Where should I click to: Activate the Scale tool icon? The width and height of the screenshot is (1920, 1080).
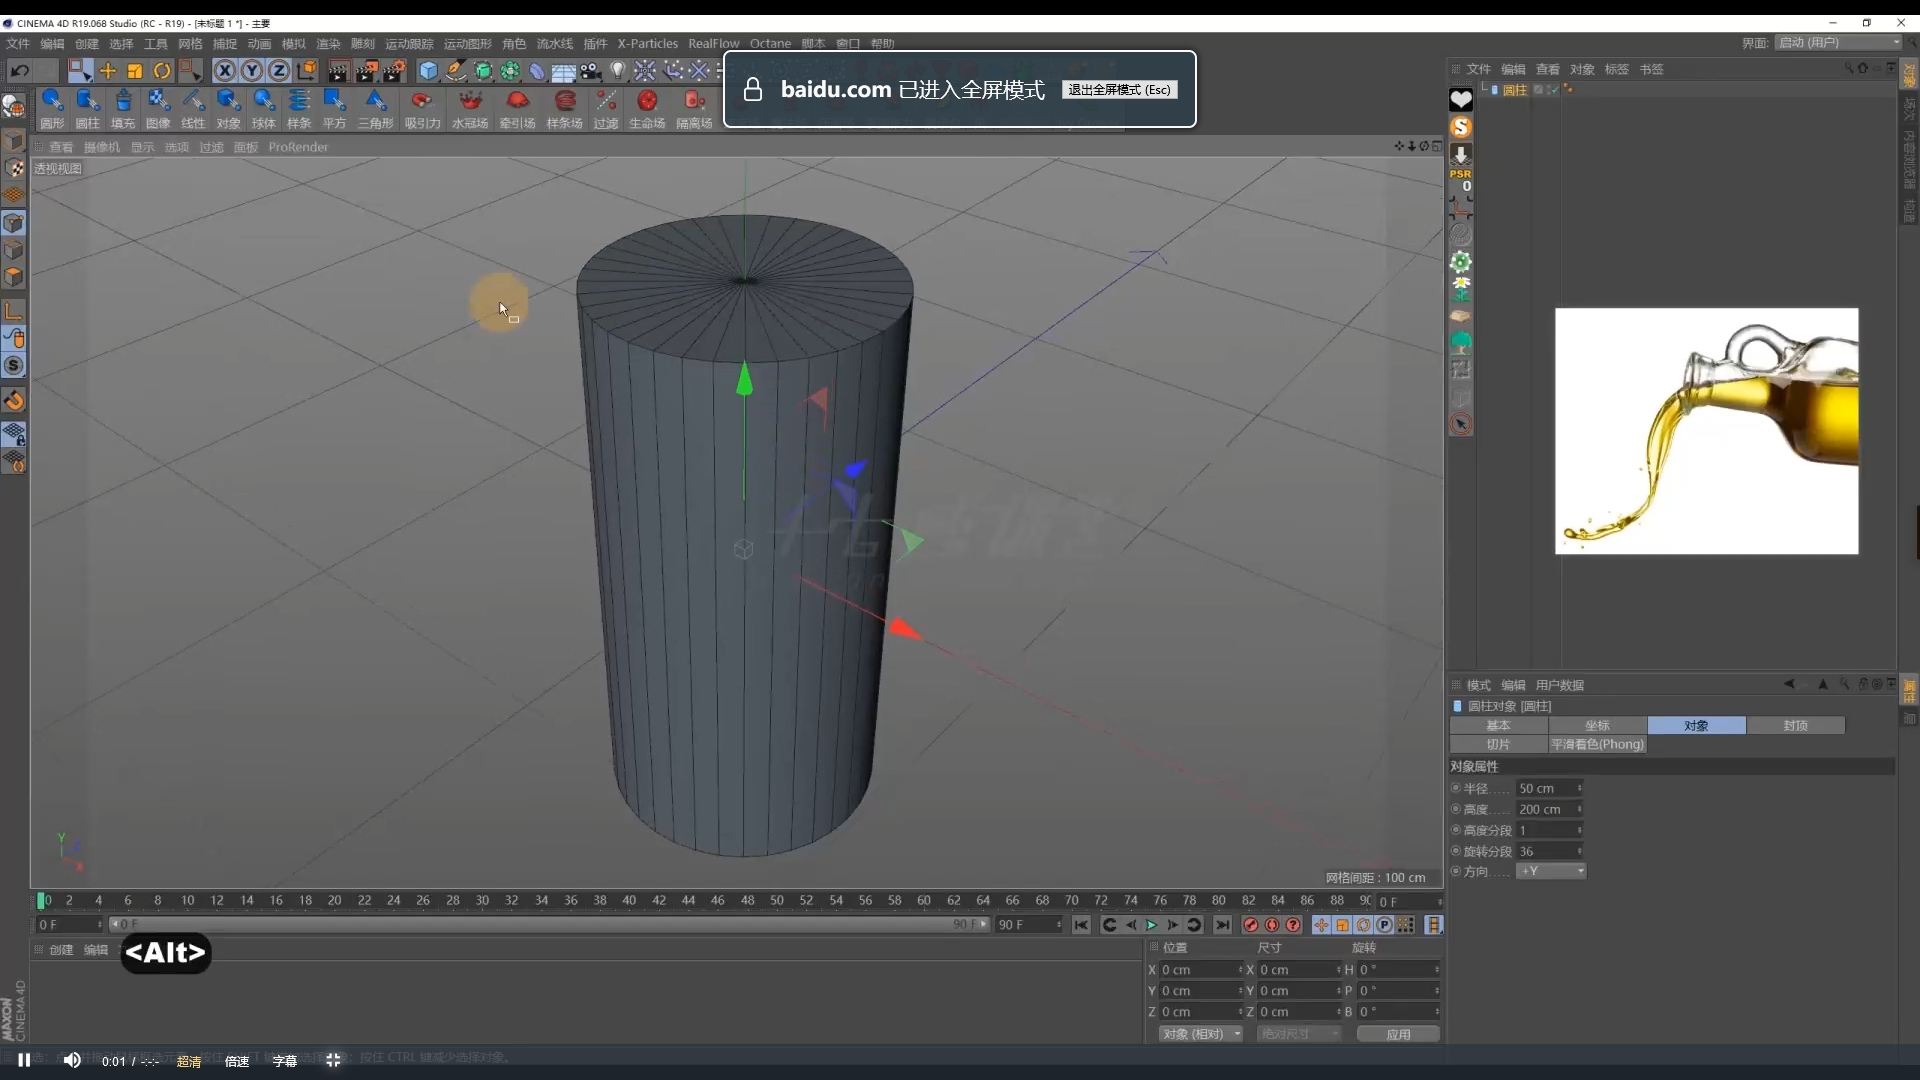(x=135, y=71)
